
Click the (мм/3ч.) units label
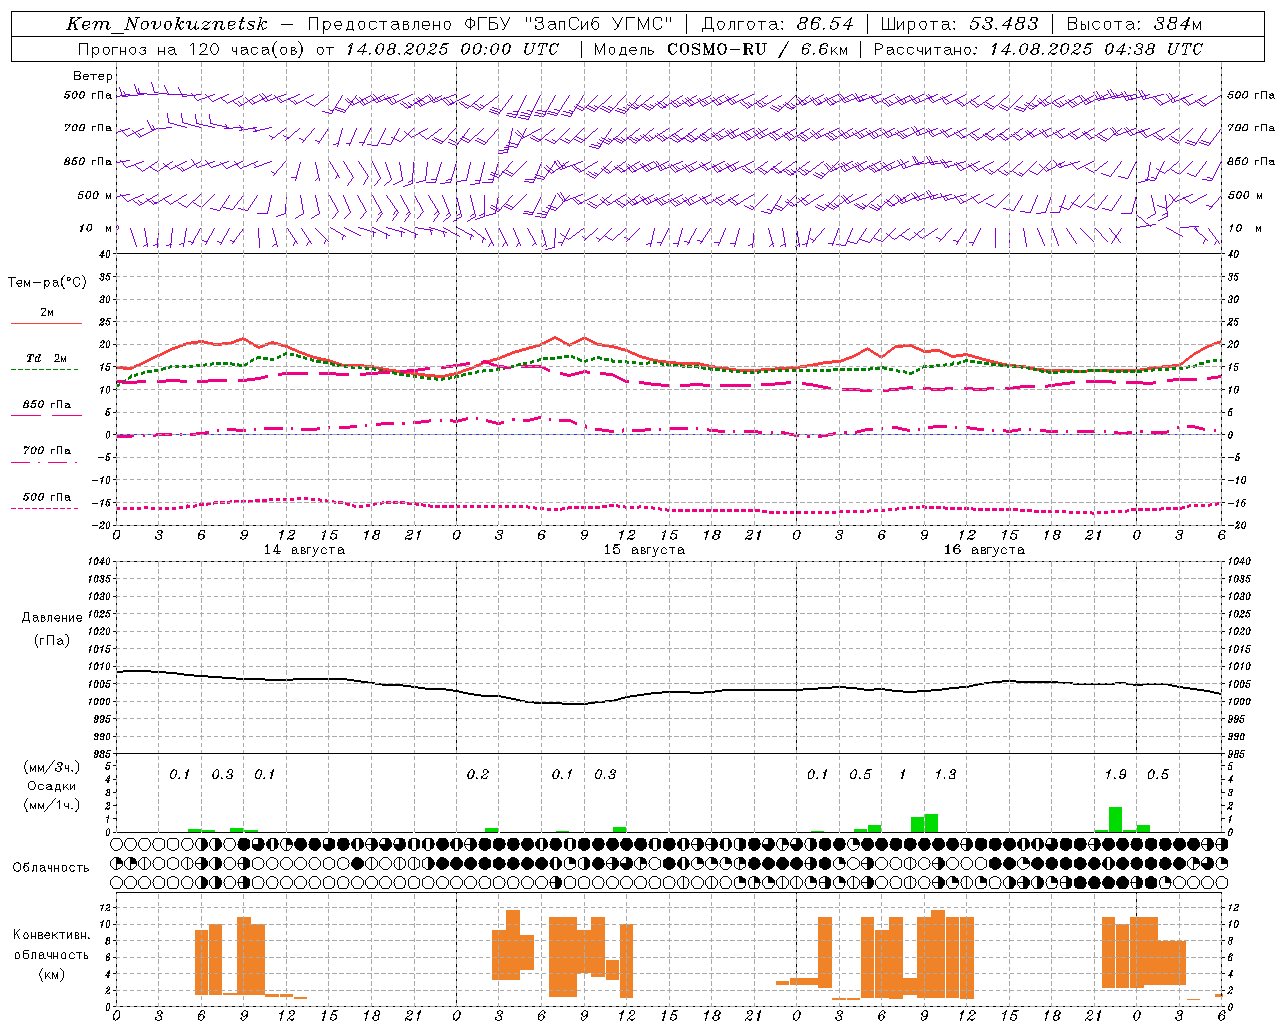click(52, 767)
